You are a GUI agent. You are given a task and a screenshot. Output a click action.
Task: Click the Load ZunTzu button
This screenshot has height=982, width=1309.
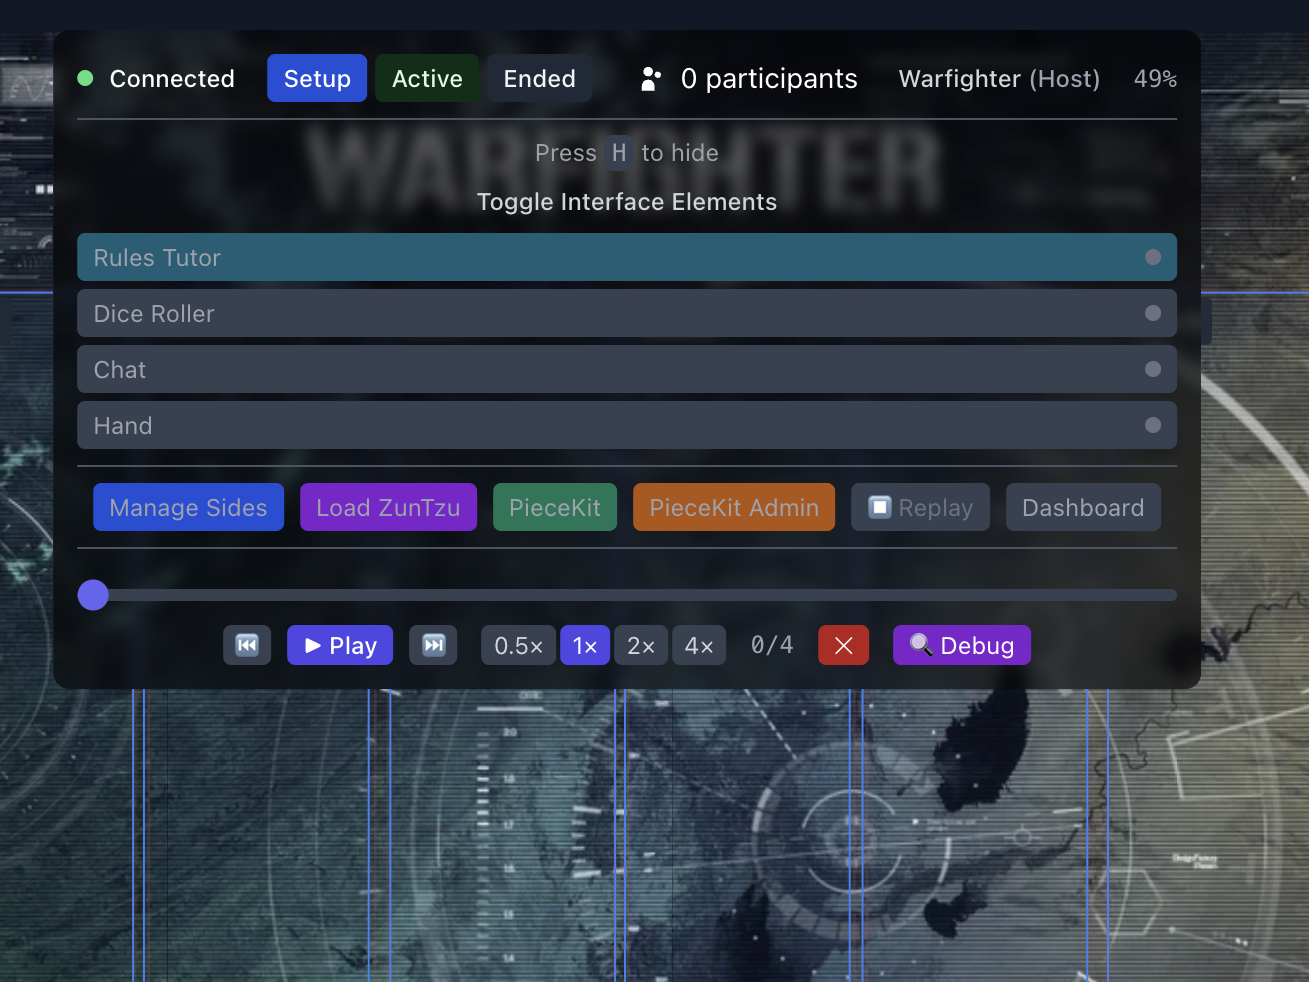point(388,507)
